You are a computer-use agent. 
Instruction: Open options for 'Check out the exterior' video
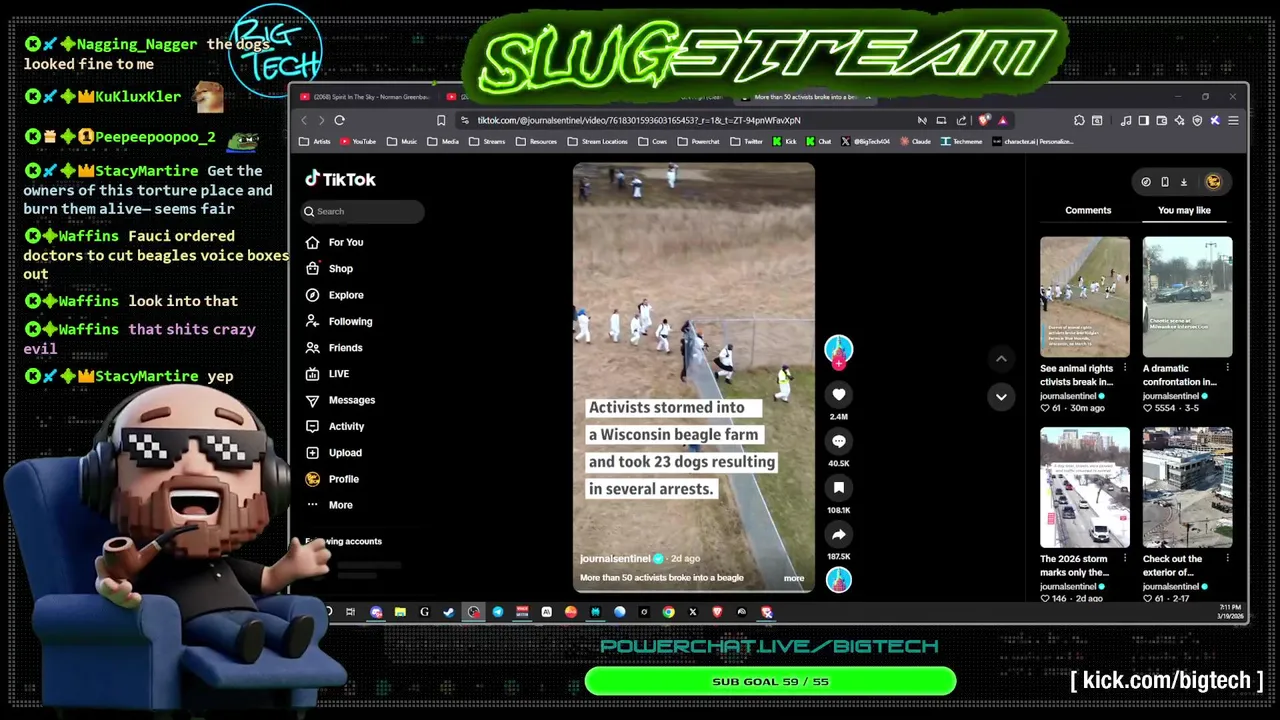[x=1228, y=559]
